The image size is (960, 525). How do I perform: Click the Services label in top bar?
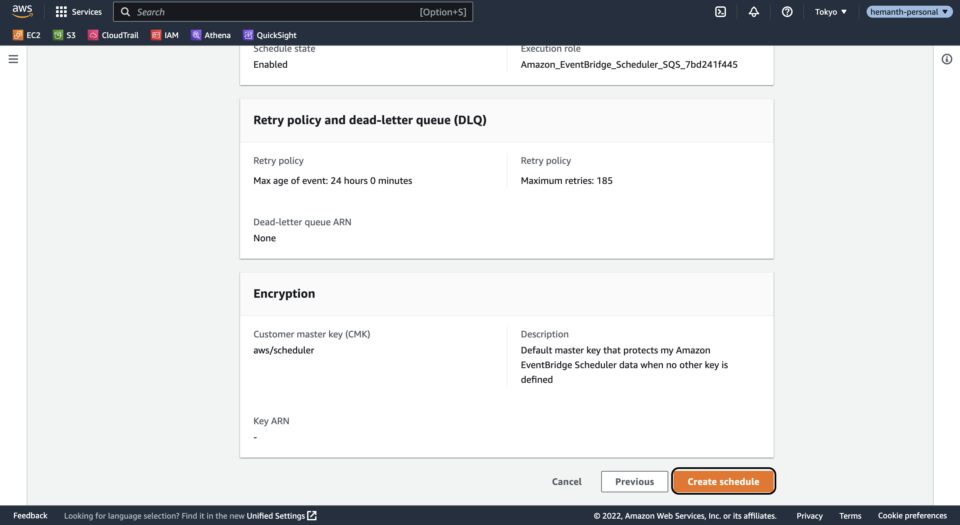(87, 12)
